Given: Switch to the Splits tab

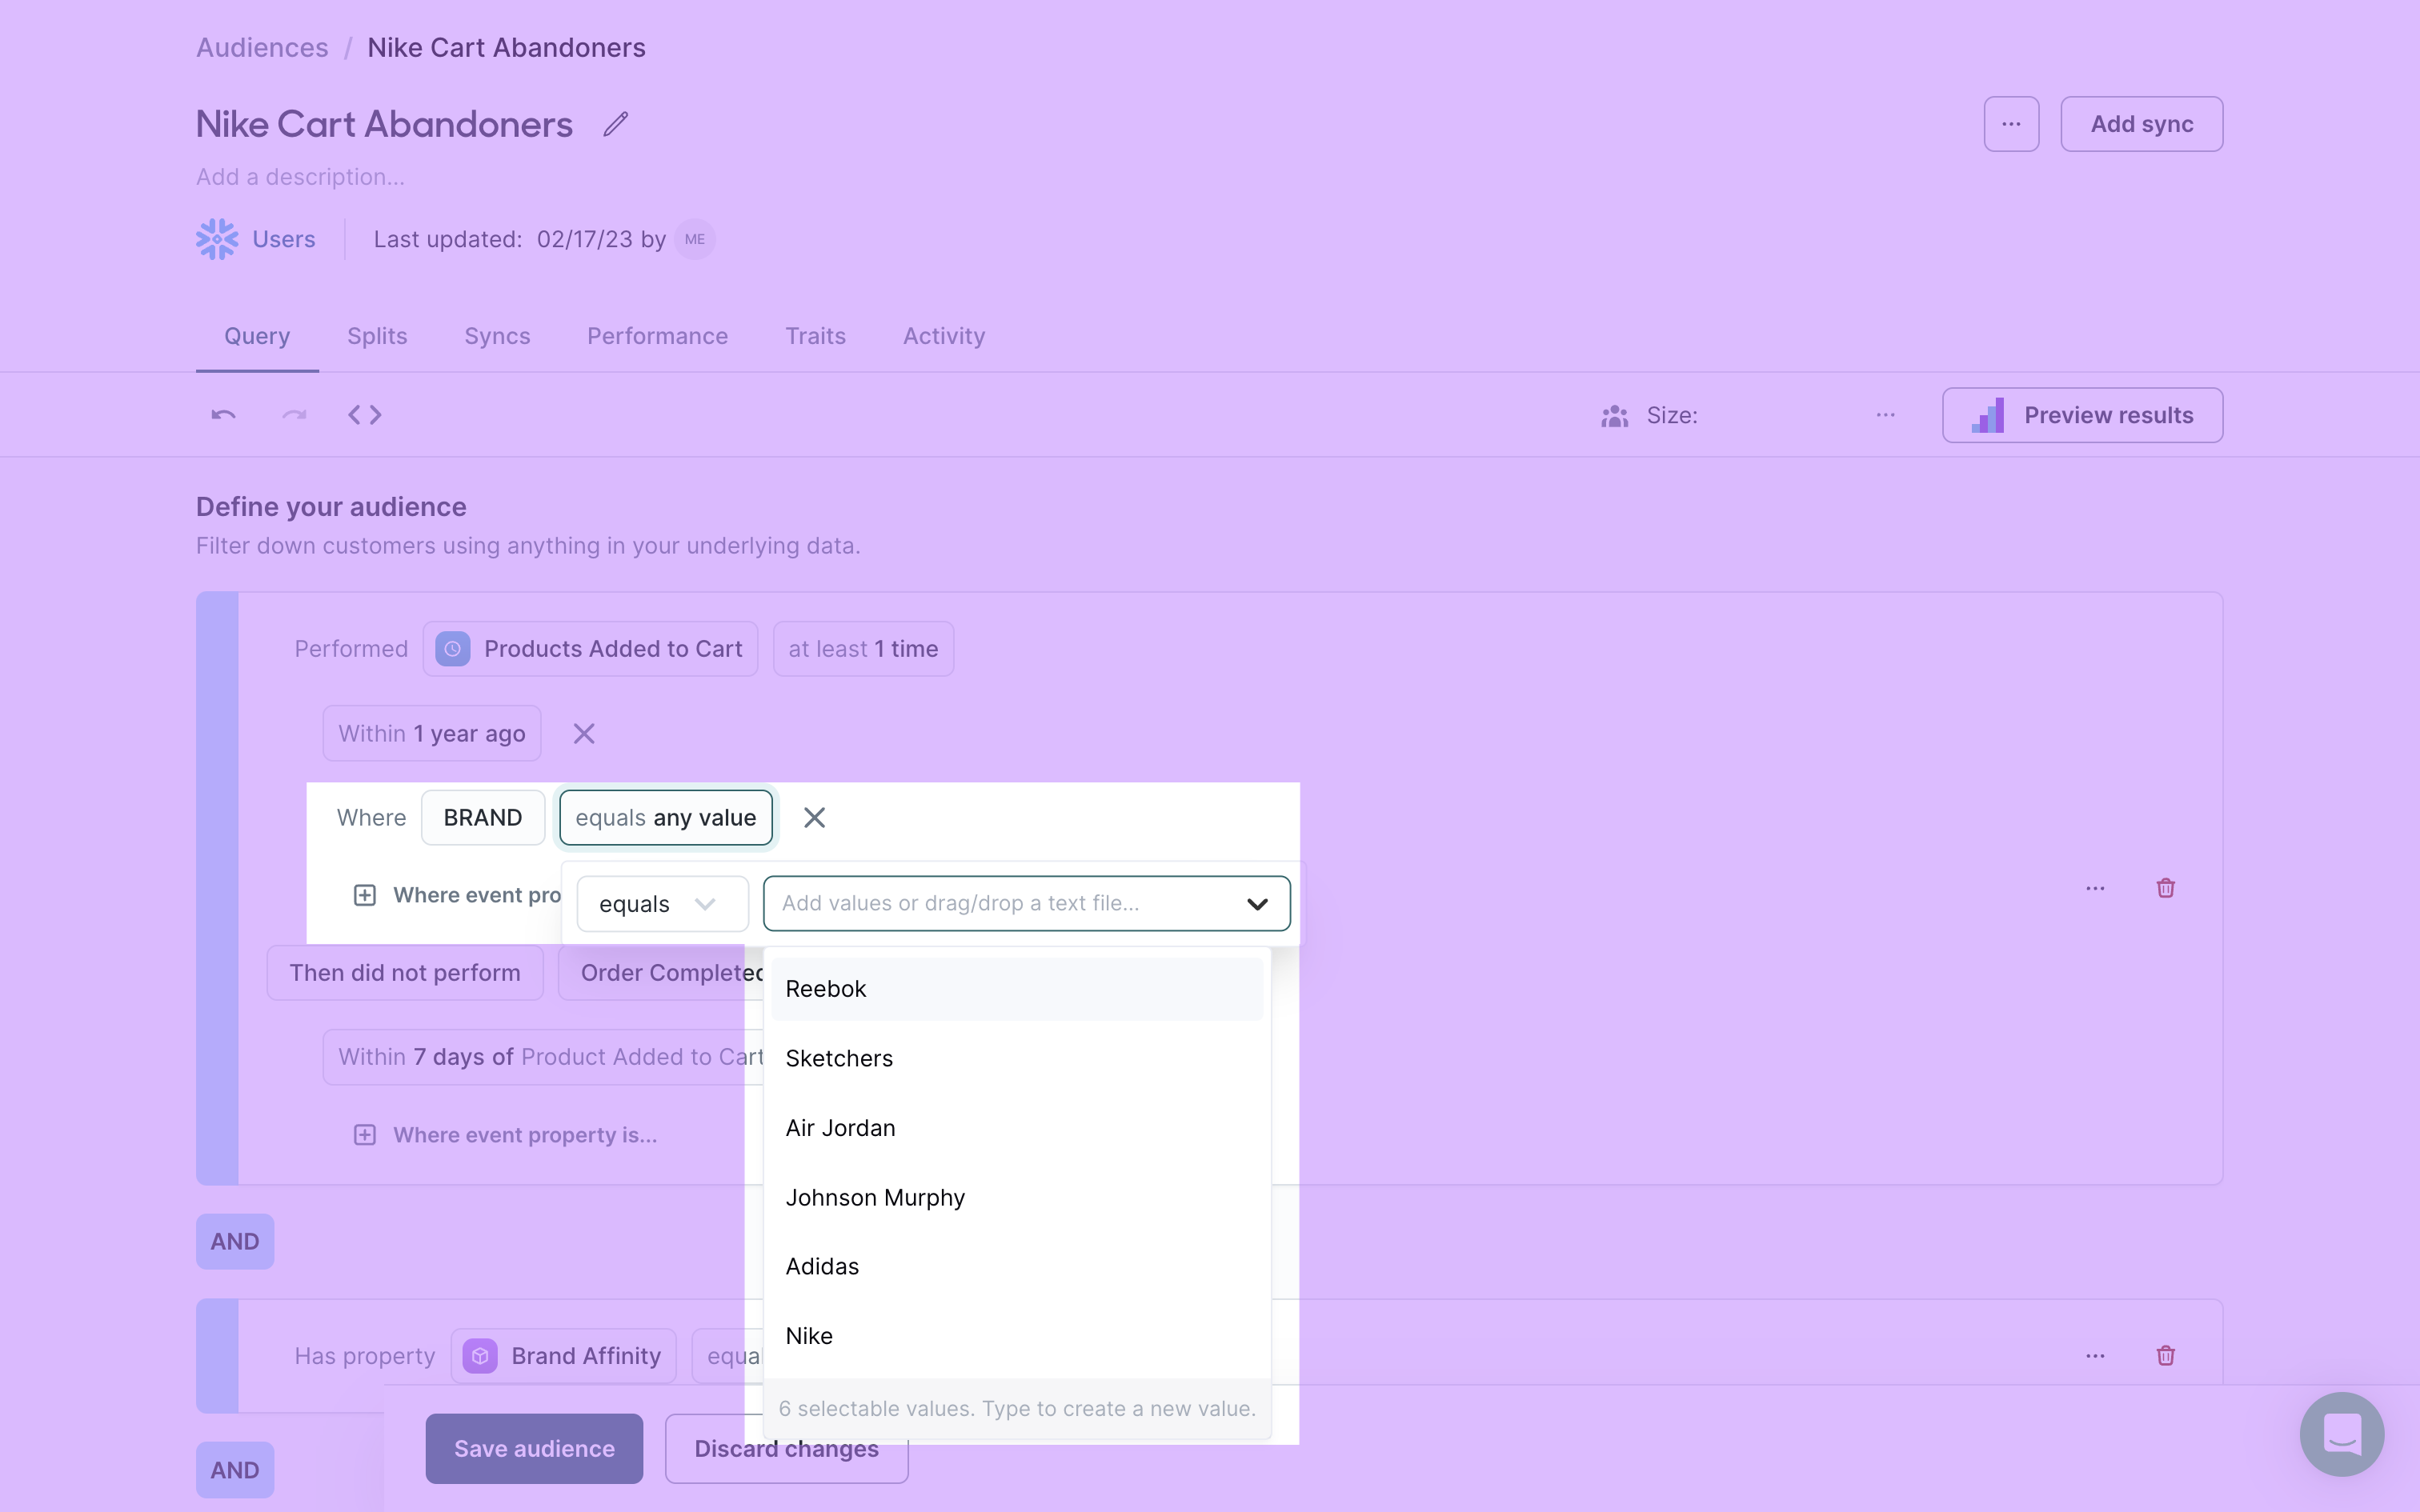Looking at the screenshot, I should (376, 334).
